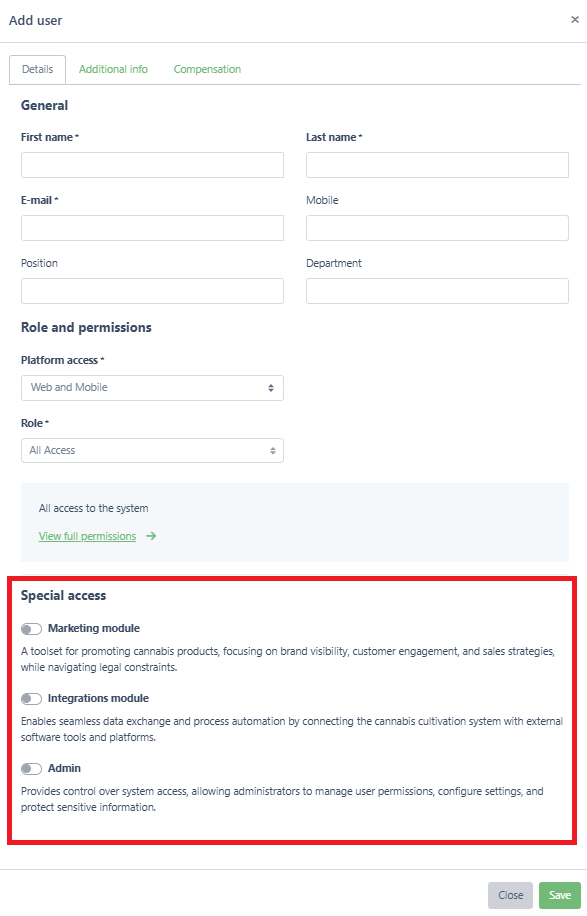Image resolution: width=587 pixels, height=916 pixels.
Task: Click the green Save button
Action: click(560, 895)
